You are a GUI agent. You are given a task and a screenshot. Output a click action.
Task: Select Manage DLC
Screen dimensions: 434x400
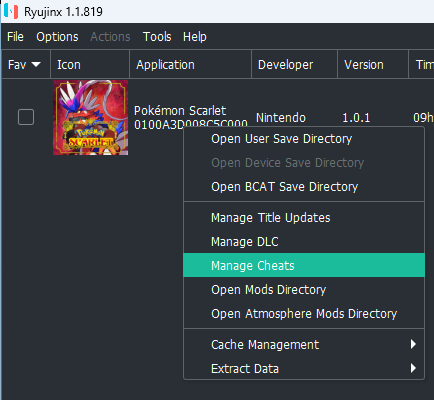[x=304, y=242]
